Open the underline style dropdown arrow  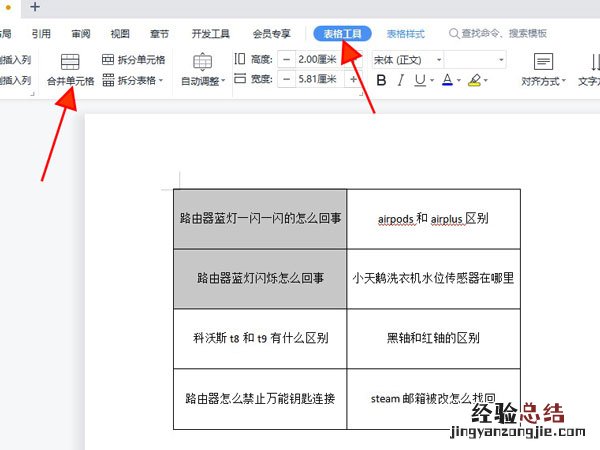pyautogui.click(x=432, y=80)
